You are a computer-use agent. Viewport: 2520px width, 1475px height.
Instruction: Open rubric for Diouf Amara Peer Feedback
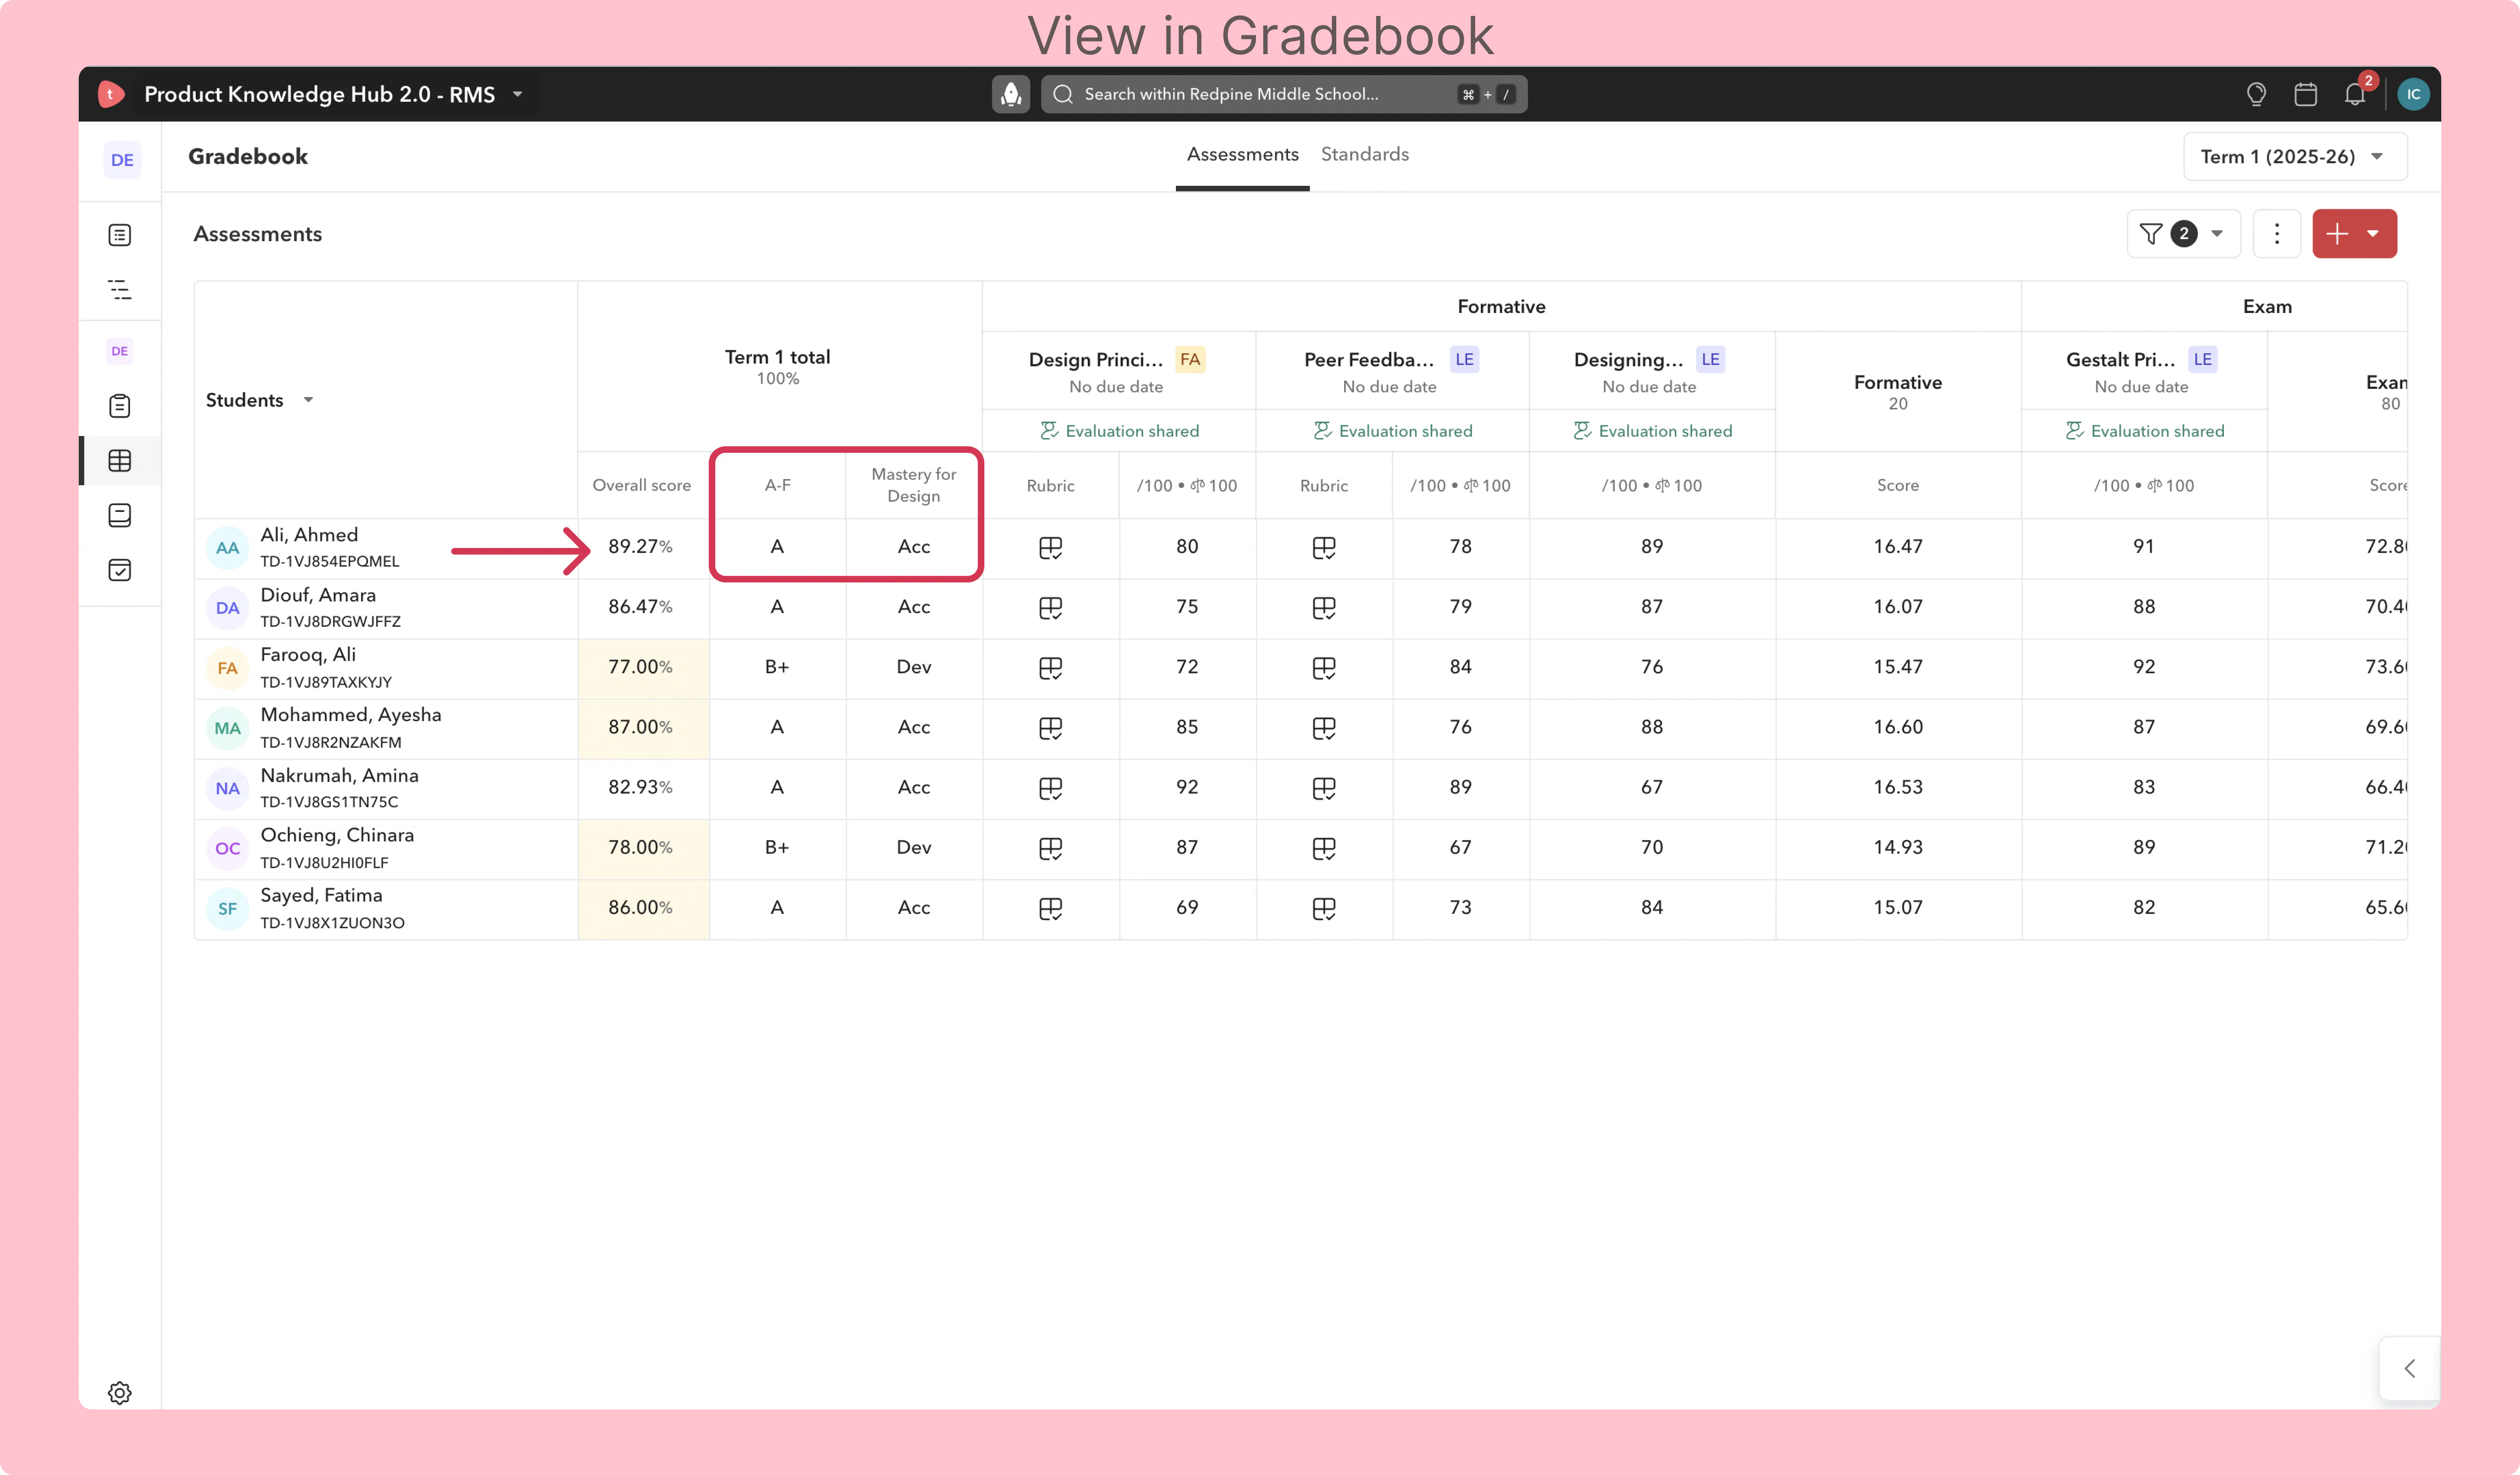[x=1324, y=608]
